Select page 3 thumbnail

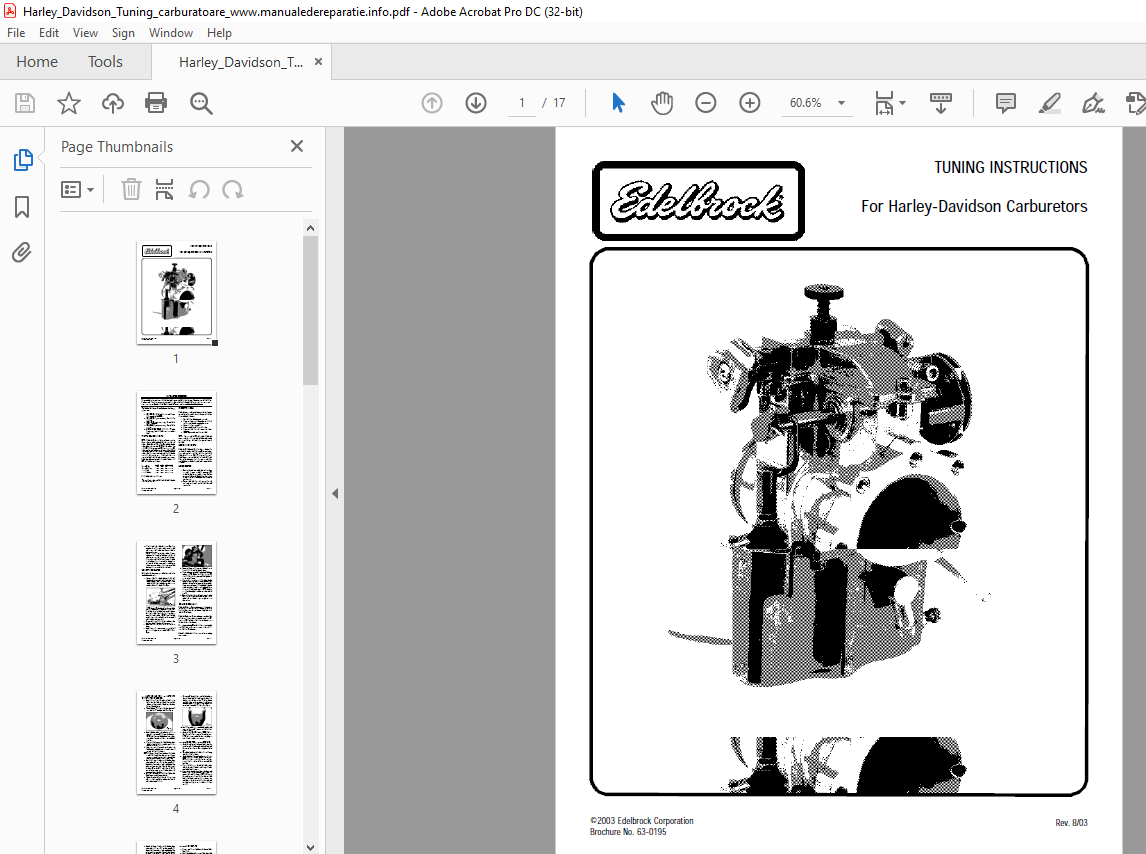point(176,593)
